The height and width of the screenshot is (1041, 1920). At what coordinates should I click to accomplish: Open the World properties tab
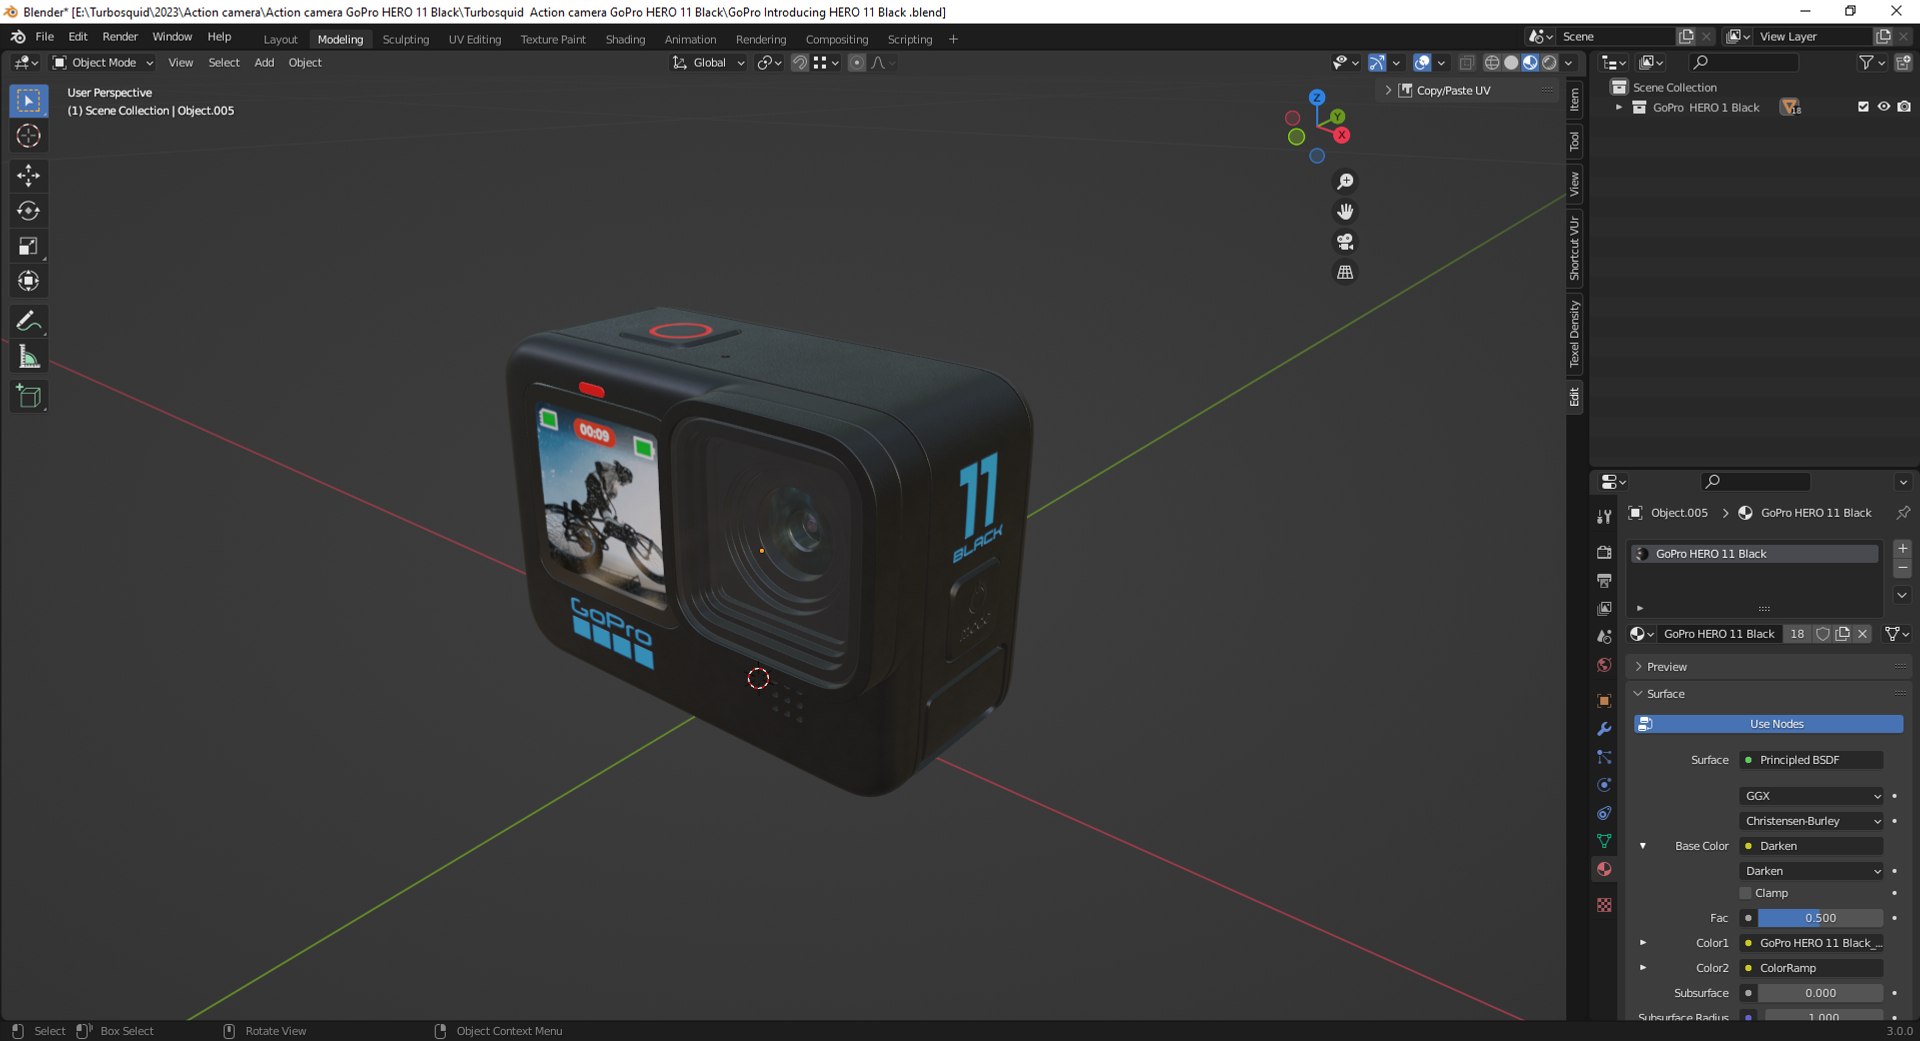coord(1604,665)
